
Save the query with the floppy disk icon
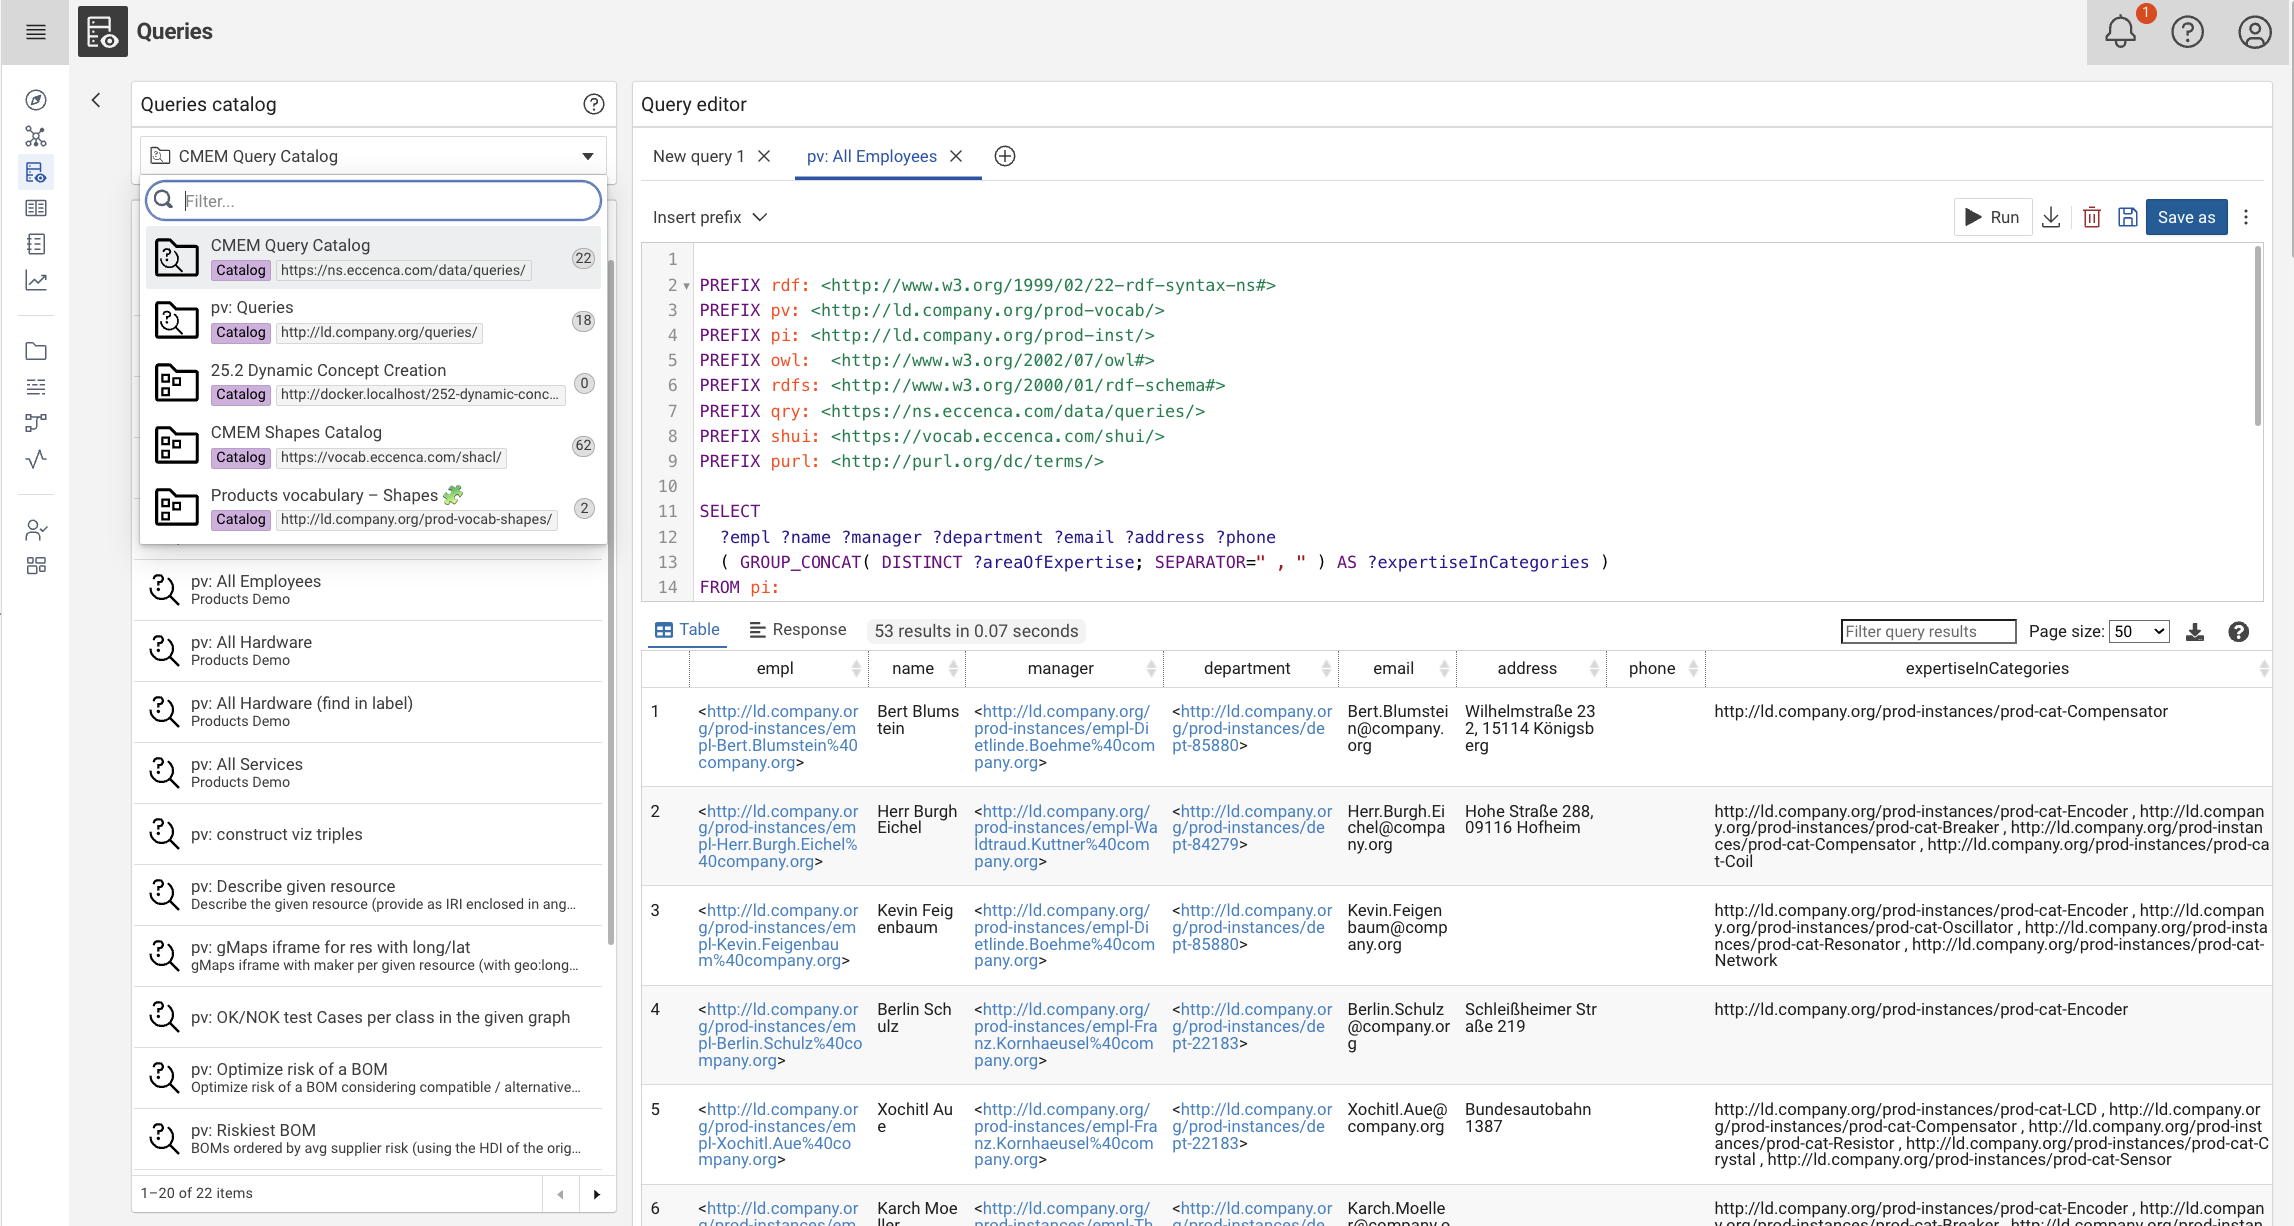point(2128,217)
